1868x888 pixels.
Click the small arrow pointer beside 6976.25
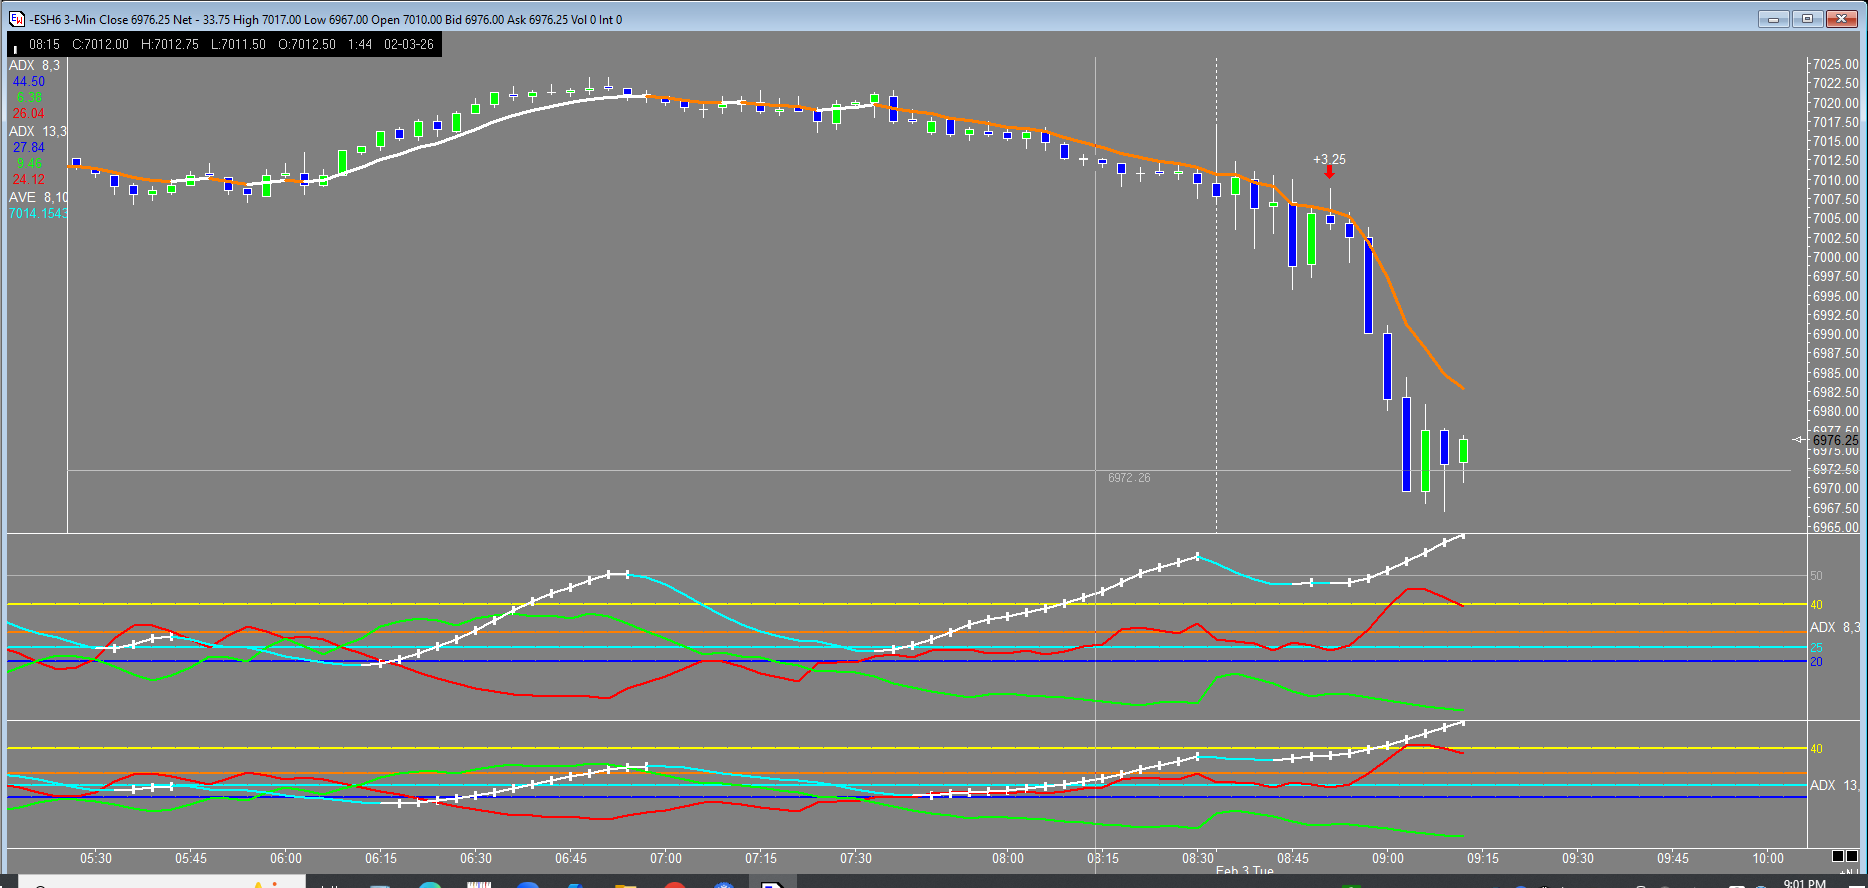[x=1799, y=440]
